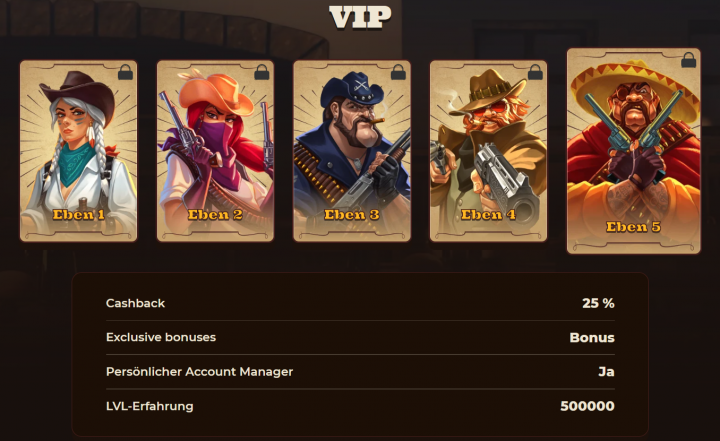Click the Eben 5 level label

[x=633, y=226]
